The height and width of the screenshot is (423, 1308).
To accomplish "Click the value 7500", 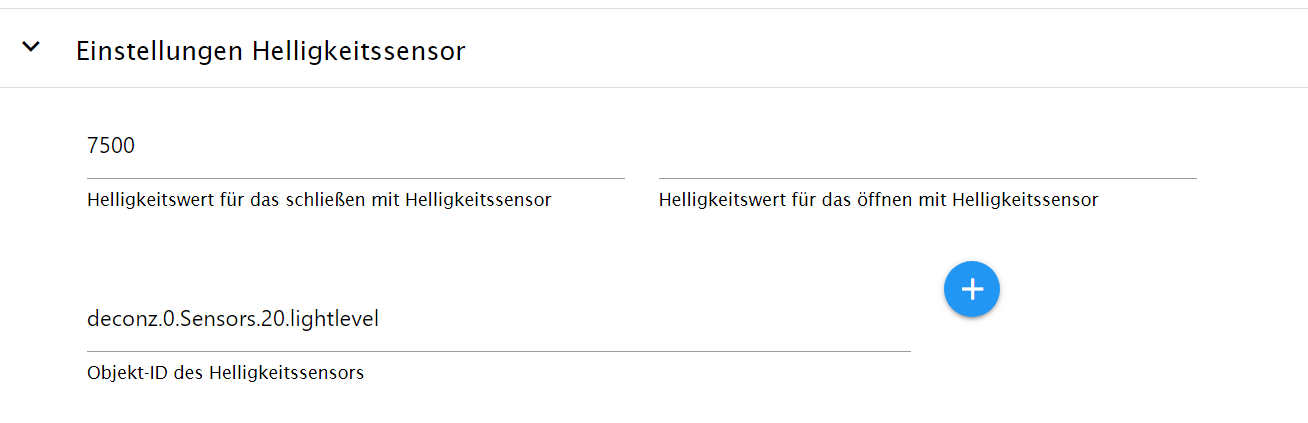I will pos(111,146).
